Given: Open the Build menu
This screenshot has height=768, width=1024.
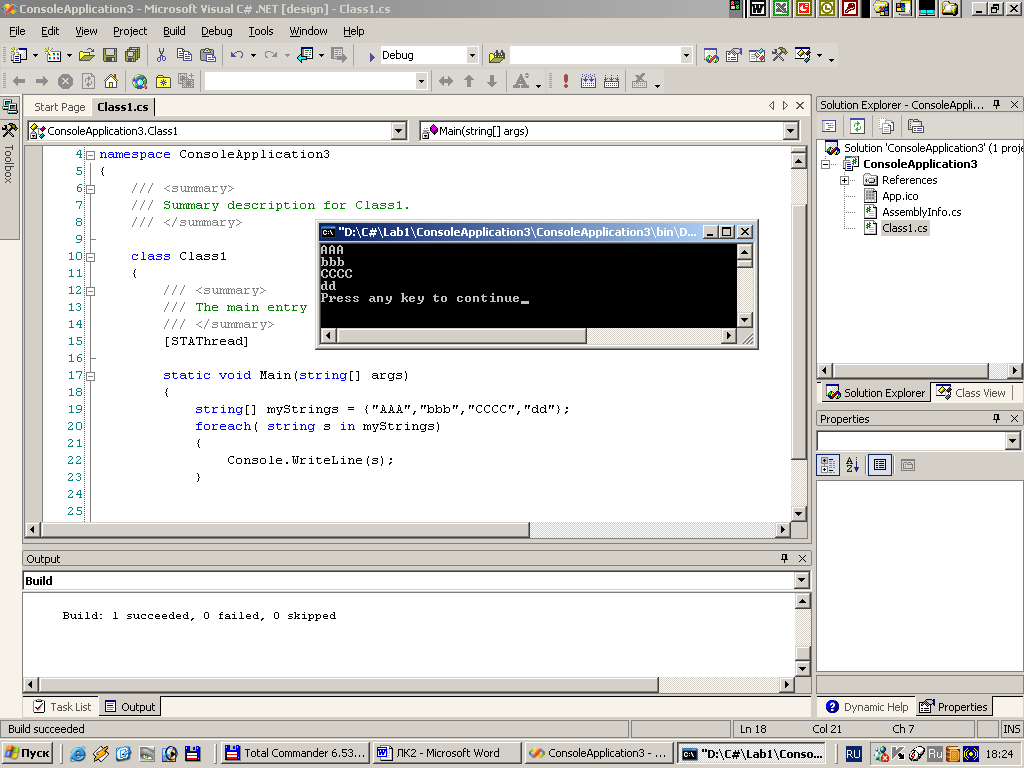Looking at the screenshot, I should point(174,31).
